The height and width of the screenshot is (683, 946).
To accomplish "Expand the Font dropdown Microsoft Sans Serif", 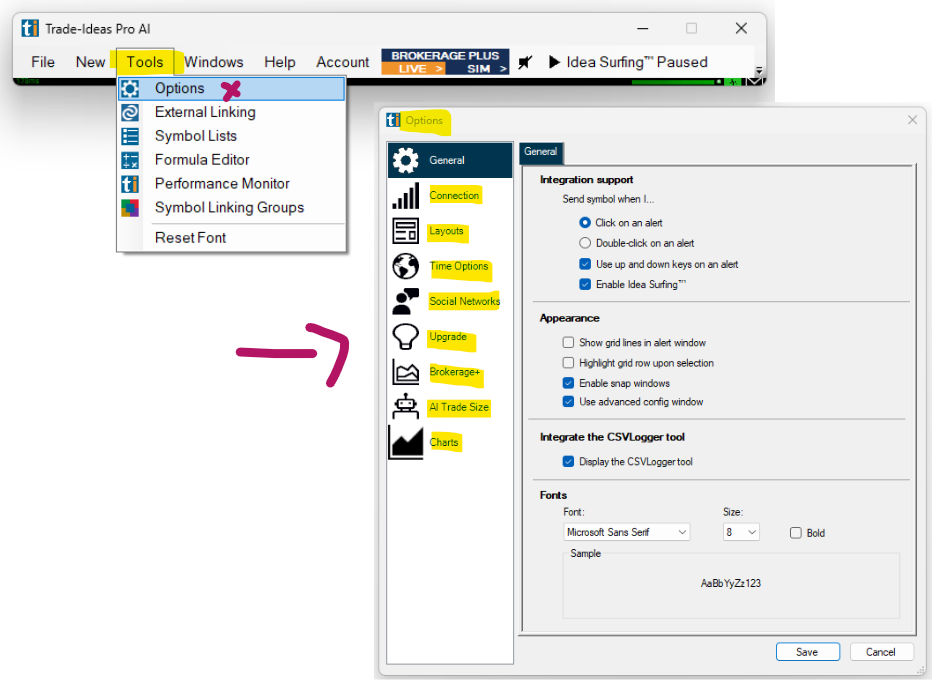I will (x=627, y=533).
